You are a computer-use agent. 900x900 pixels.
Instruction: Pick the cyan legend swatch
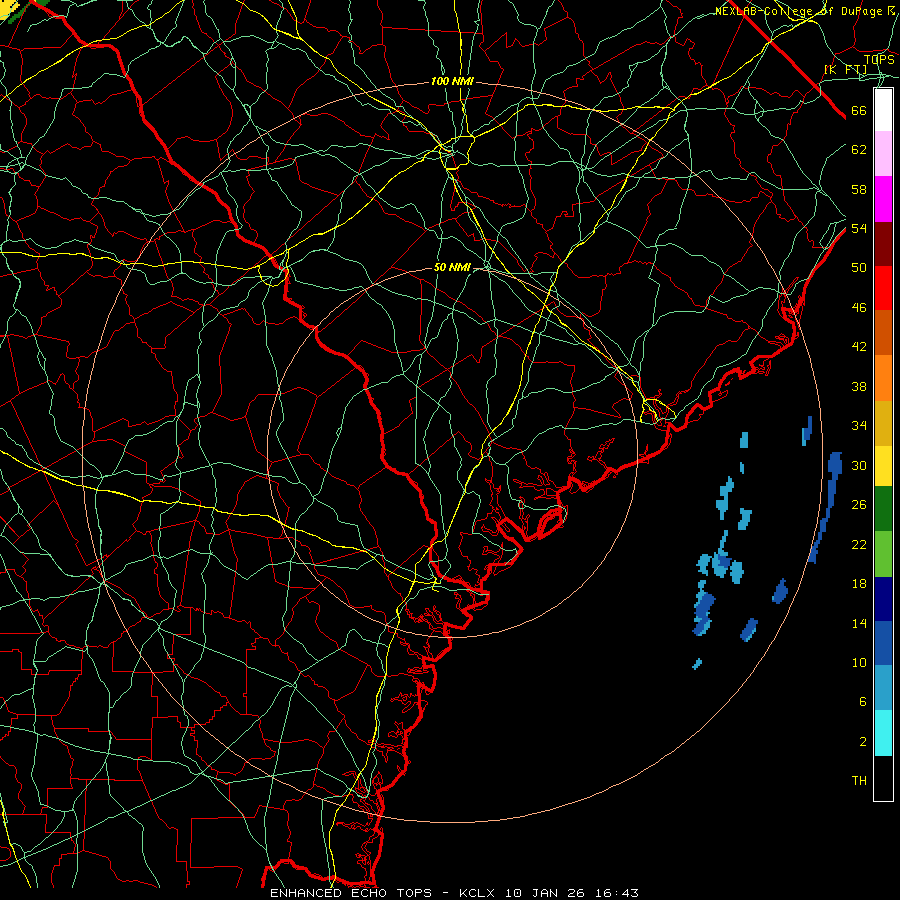[x=883, y=733]
